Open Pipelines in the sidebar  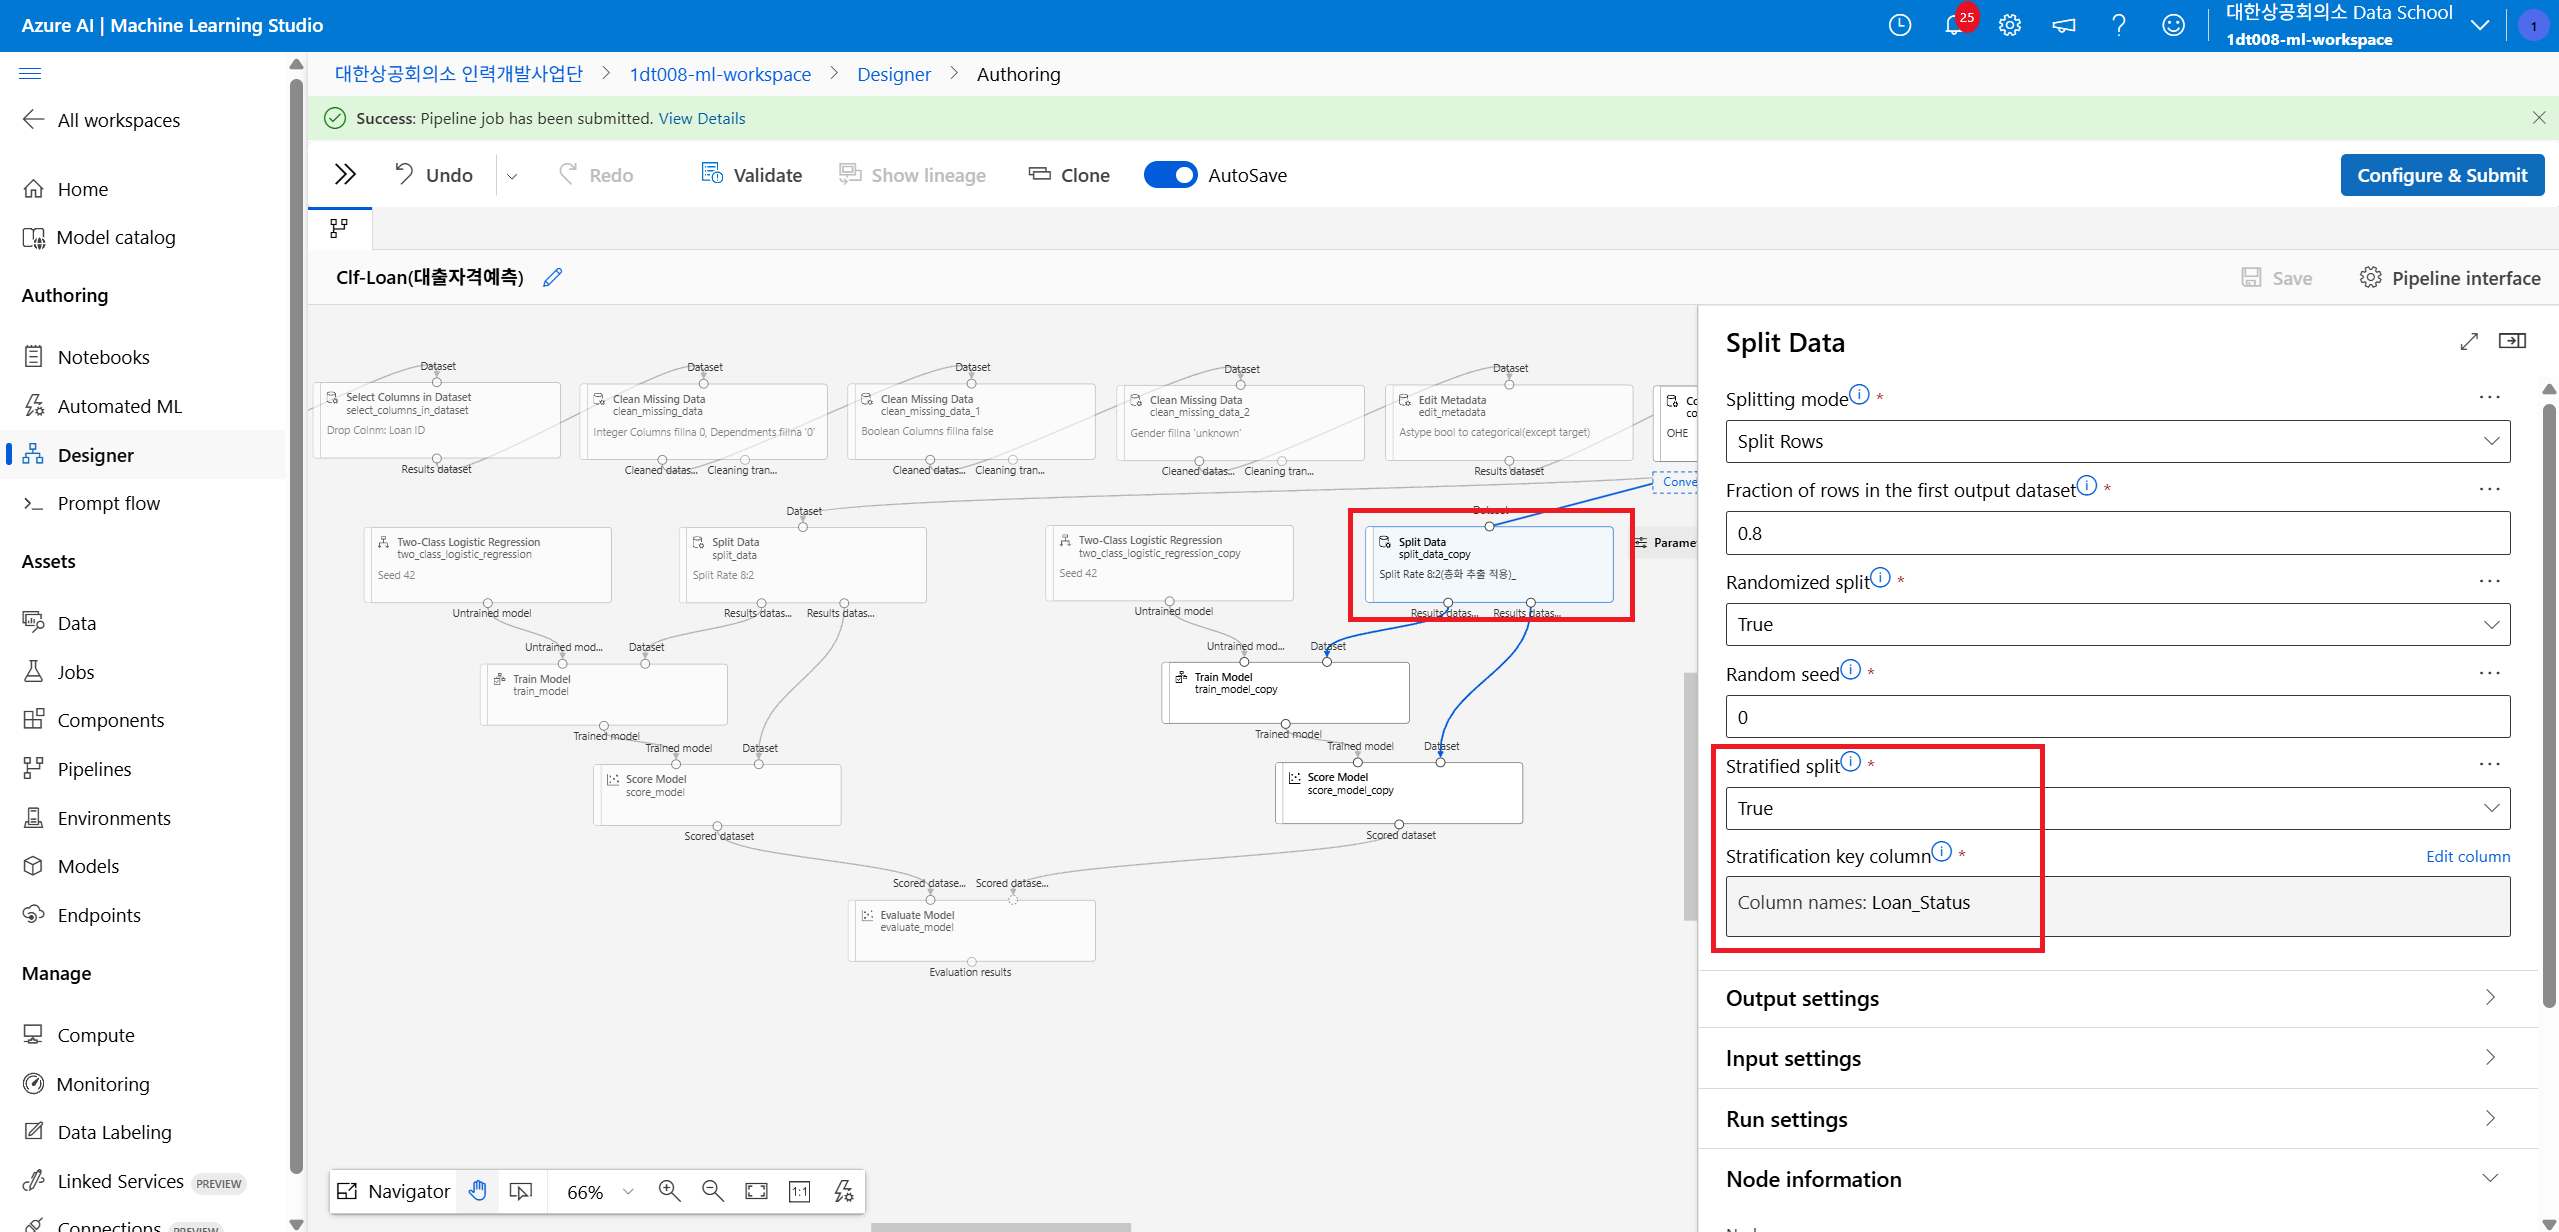click(94, 769)
